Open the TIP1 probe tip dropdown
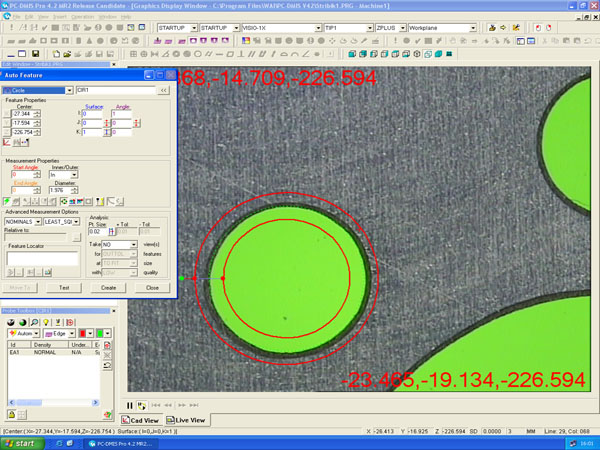Image resolution: width=600 pixels, height=450 pixels. [x=369, y=28]
